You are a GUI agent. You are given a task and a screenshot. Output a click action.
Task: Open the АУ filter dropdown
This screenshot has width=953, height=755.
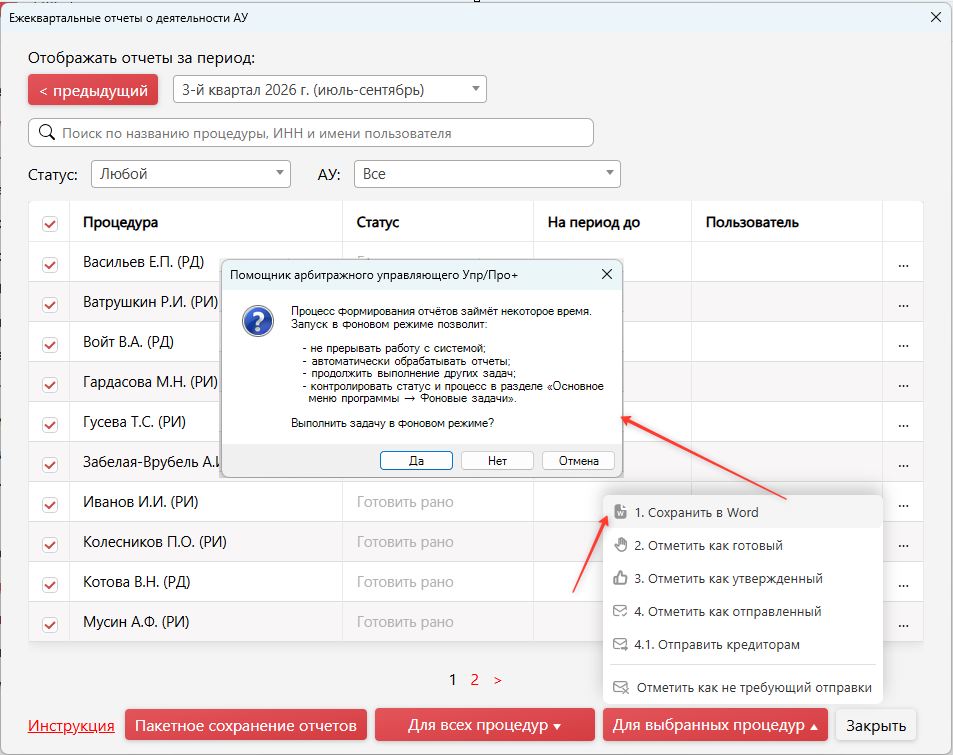[x=487, y=174]
